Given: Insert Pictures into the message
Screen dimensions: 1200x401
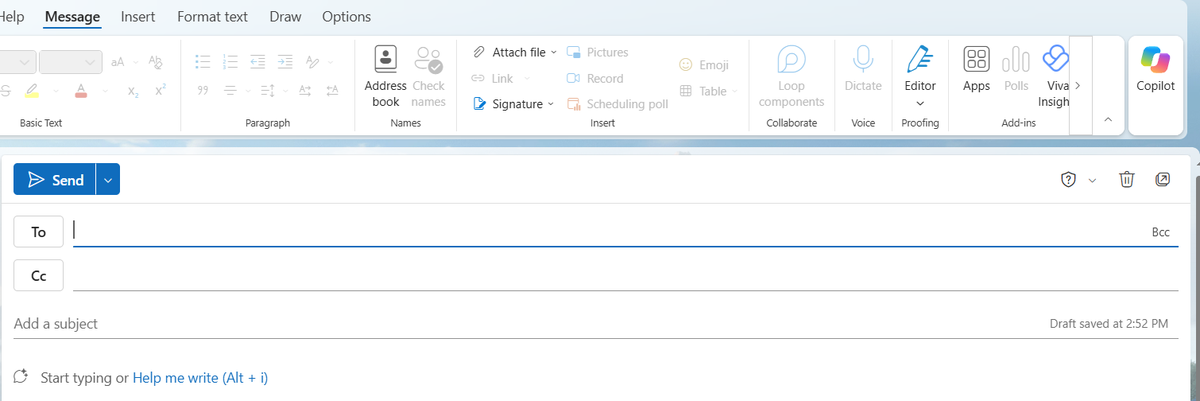Looking at the screenshot, I should click(x=598, y=52).
